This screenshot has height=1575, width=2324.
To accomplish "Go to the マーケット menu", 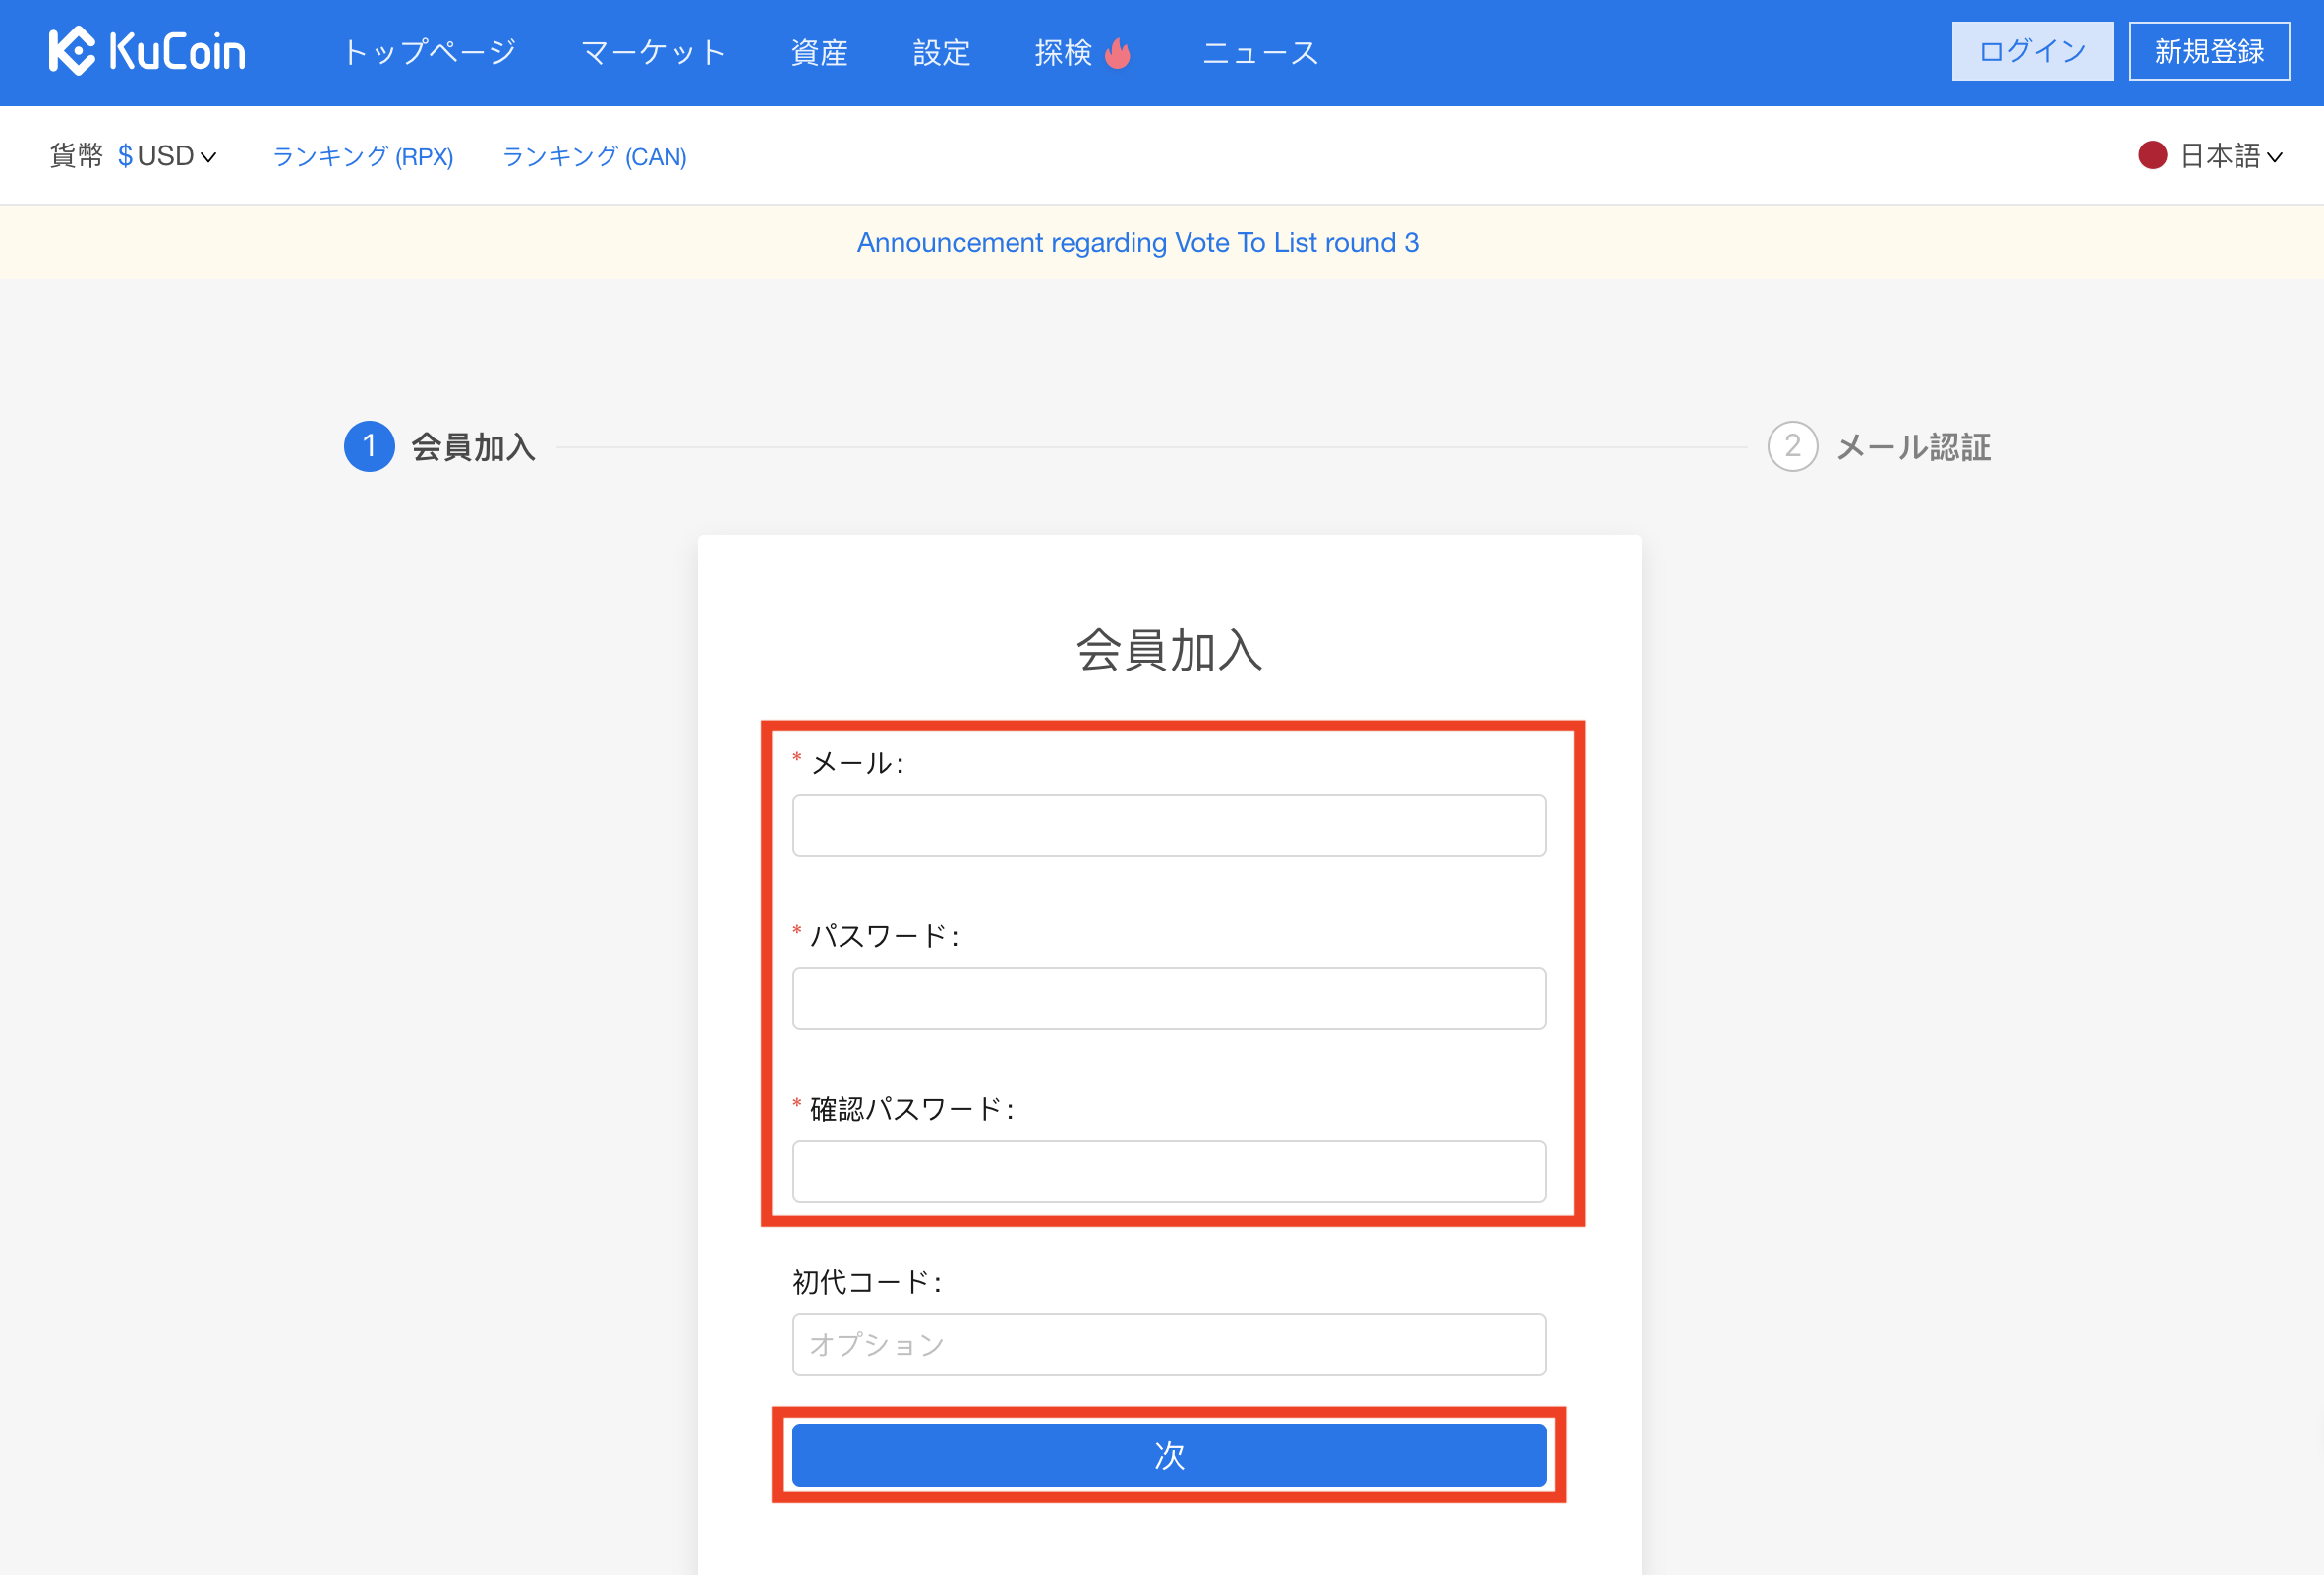I will click(x=653, y=52).
